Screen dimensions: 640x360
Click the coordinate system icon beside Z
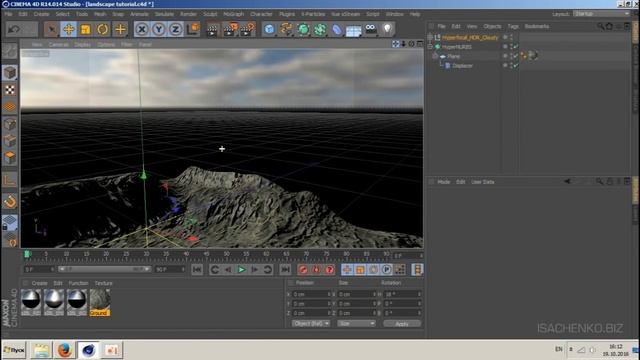point(193,29)
